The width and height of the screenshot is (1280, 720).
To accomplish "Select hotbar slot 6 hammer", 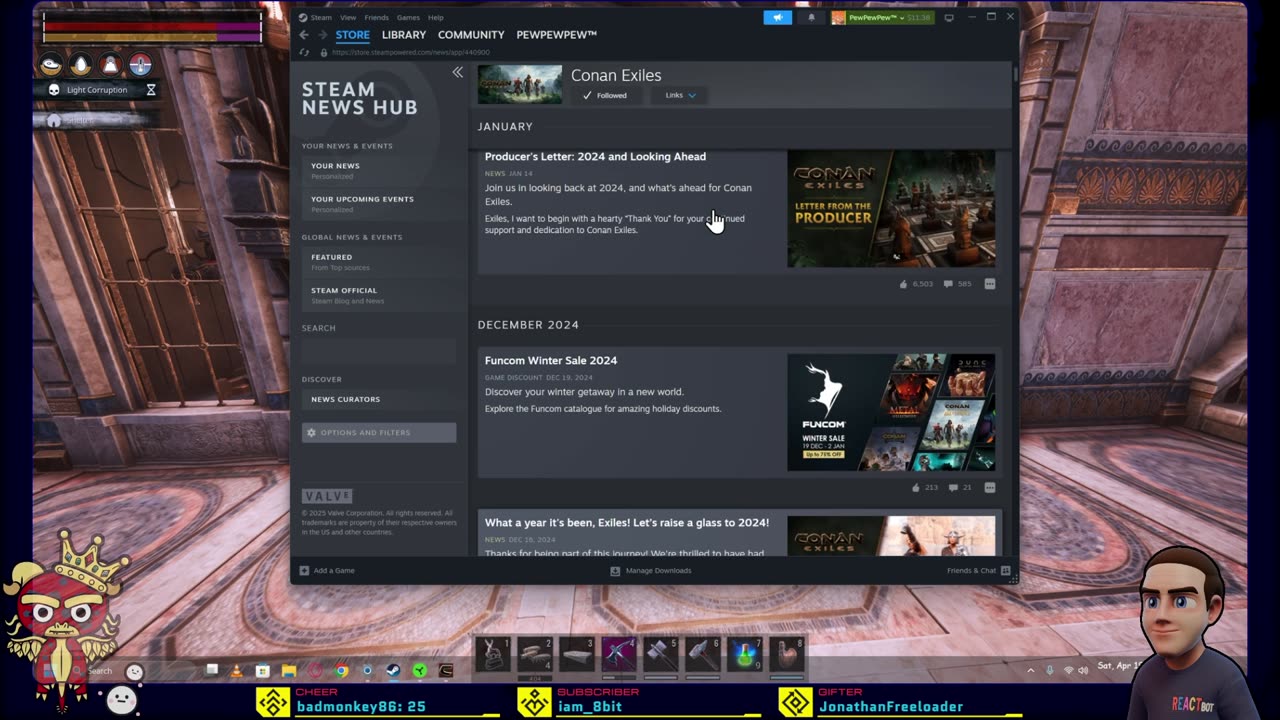I will pyautogui.click(x=702, y=654).
